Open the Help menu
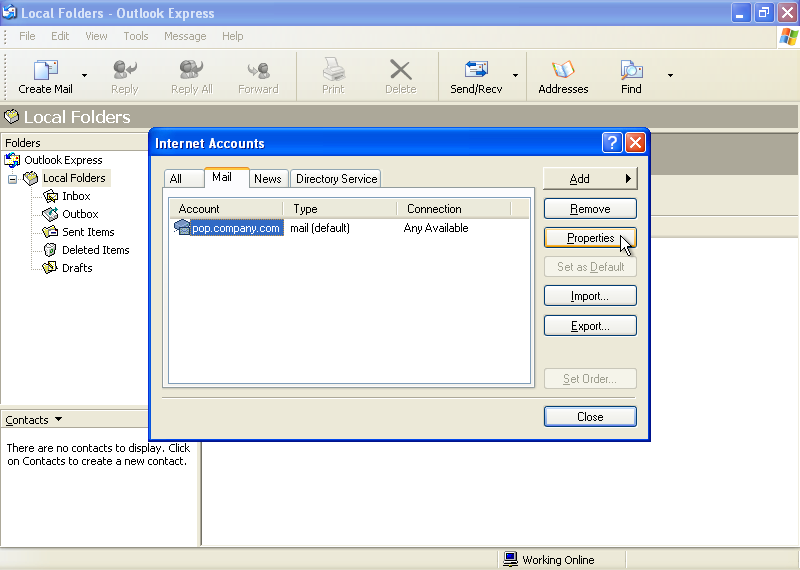800x570 pixels. point(232,36)
